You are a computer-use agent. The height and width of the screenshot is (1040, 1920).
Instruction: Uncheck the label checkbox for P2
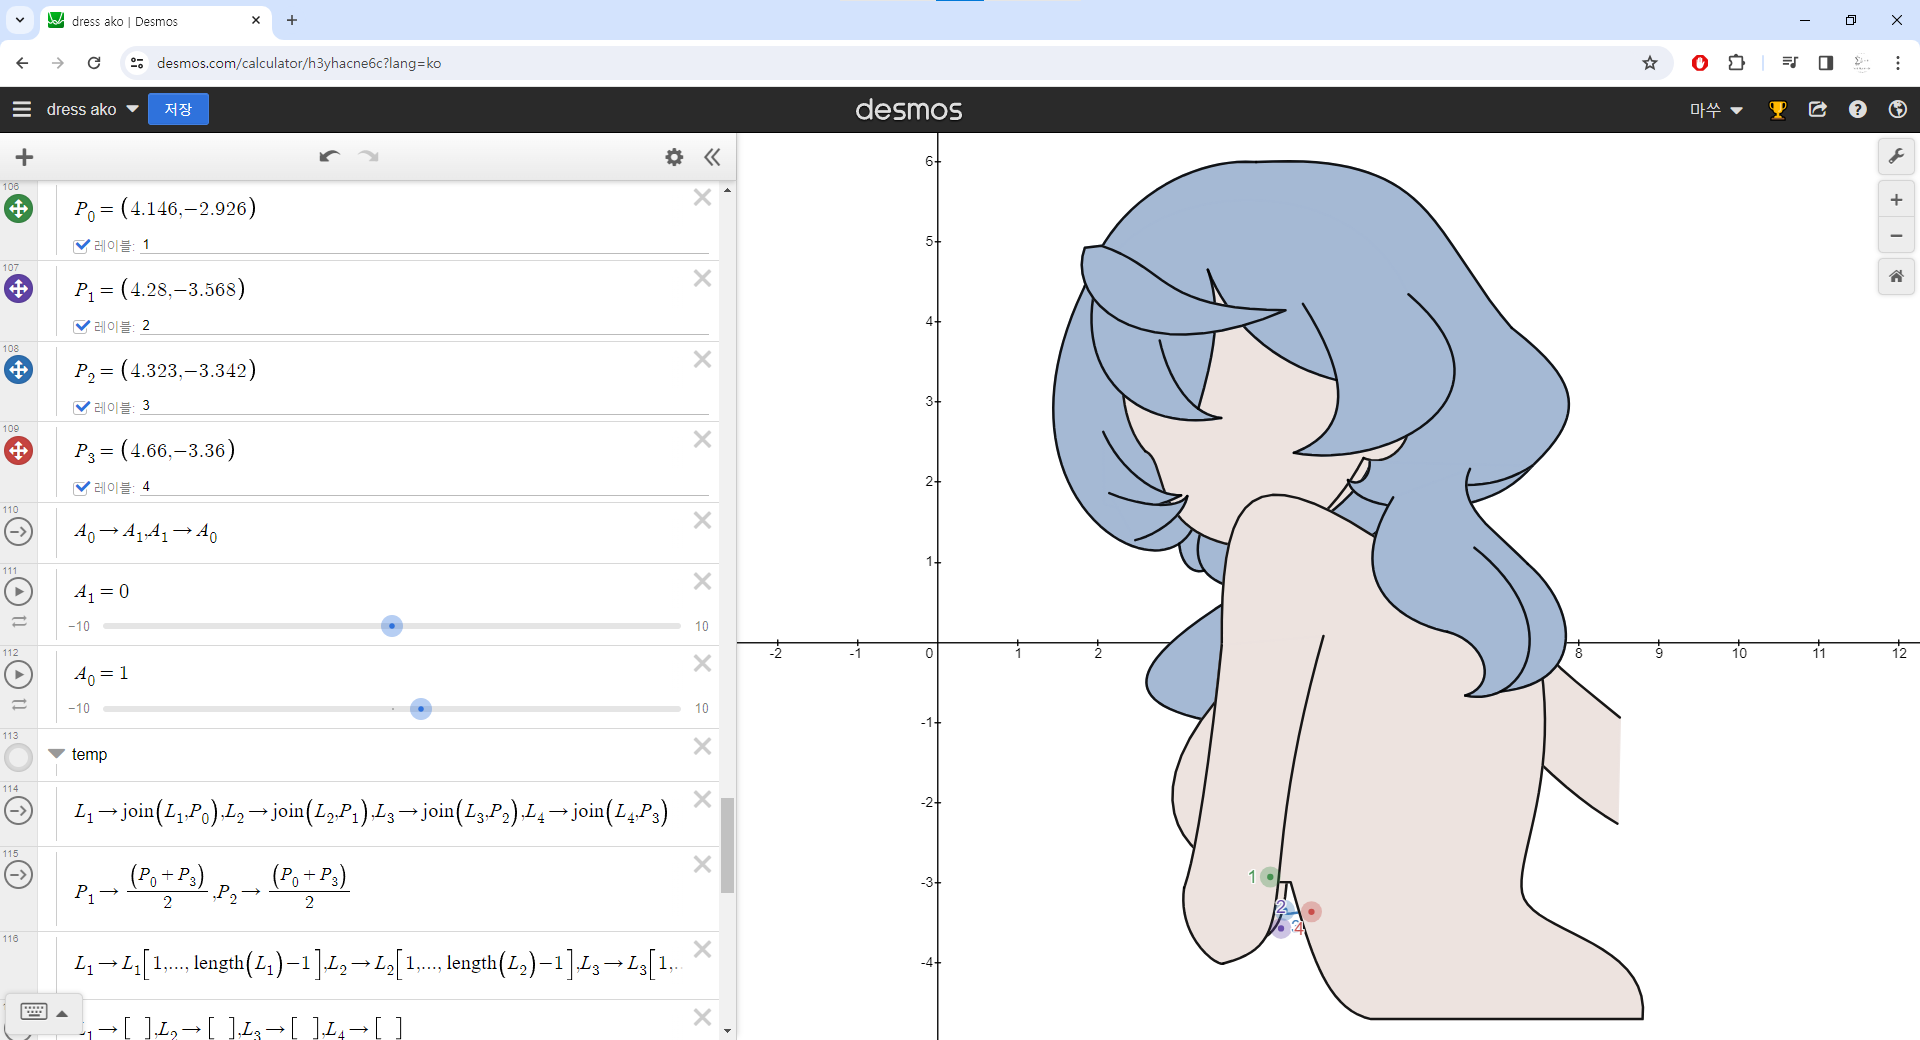point(82,407)
